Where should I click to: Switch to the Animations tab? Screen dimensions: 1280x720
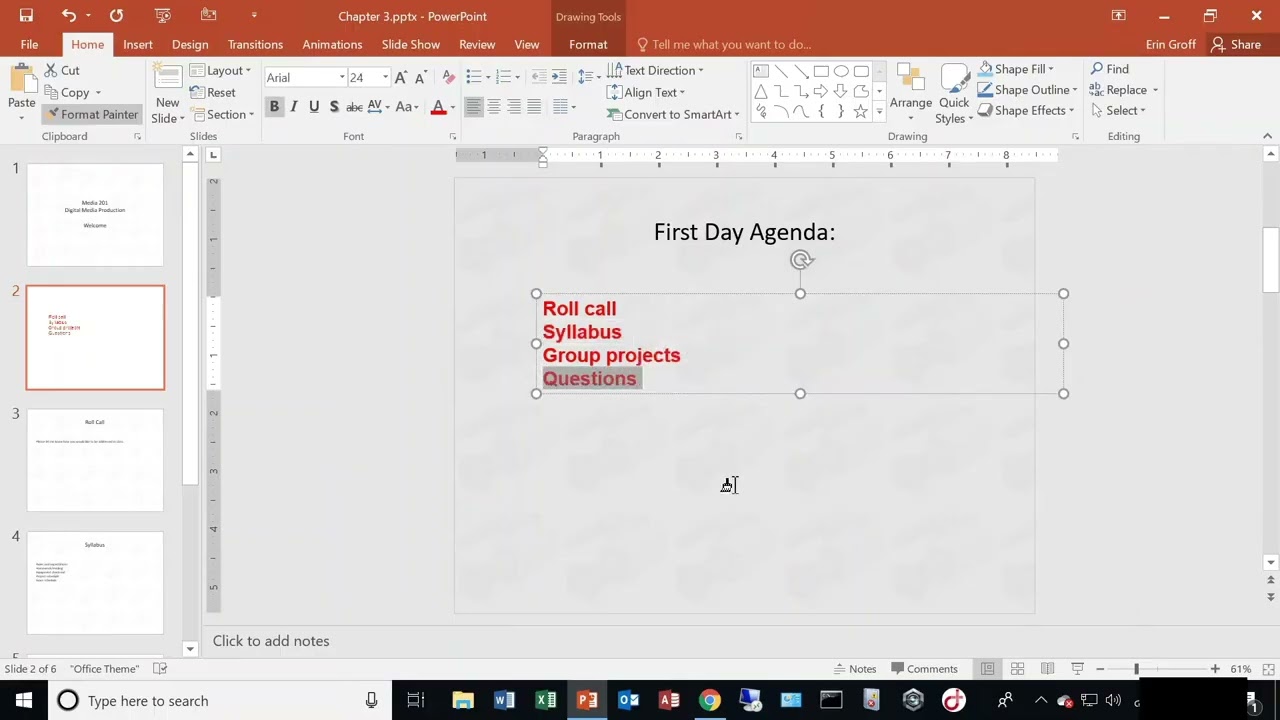click(x=332, y=44)
